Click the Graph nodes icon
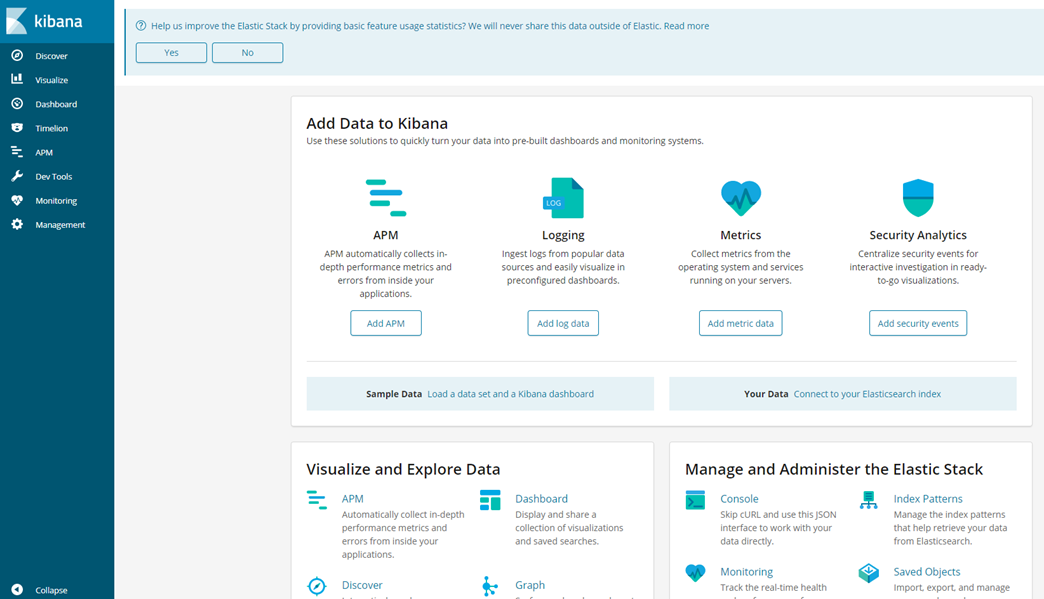Screen dimensions: 1044x599 490,586
